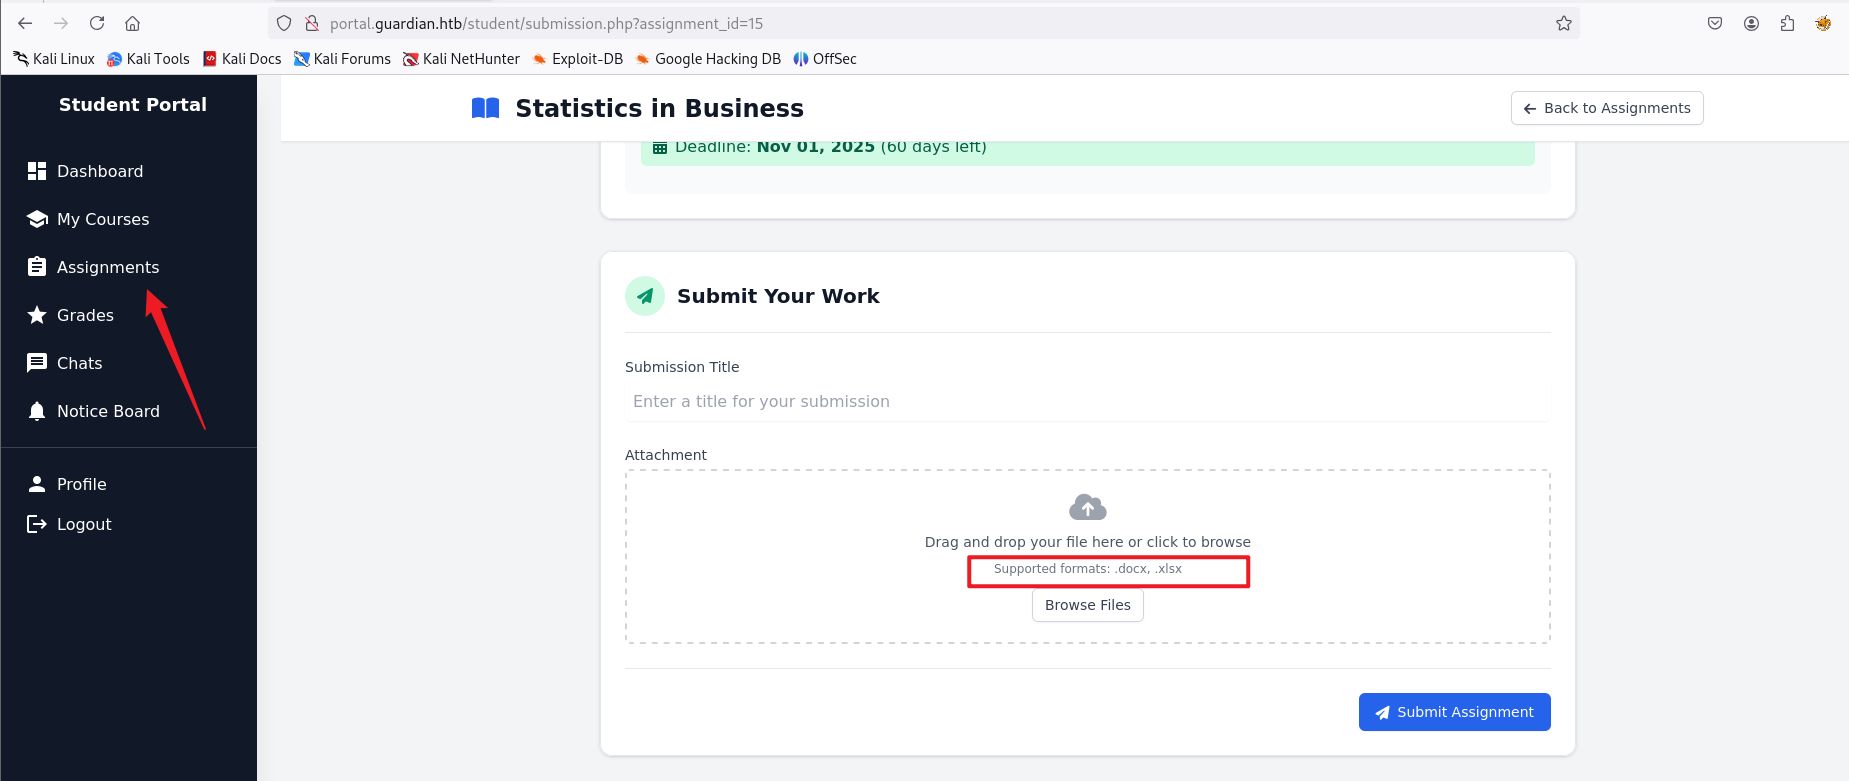Go to browser home icon
Screen dimensions: 1849x781
point(132,23)
